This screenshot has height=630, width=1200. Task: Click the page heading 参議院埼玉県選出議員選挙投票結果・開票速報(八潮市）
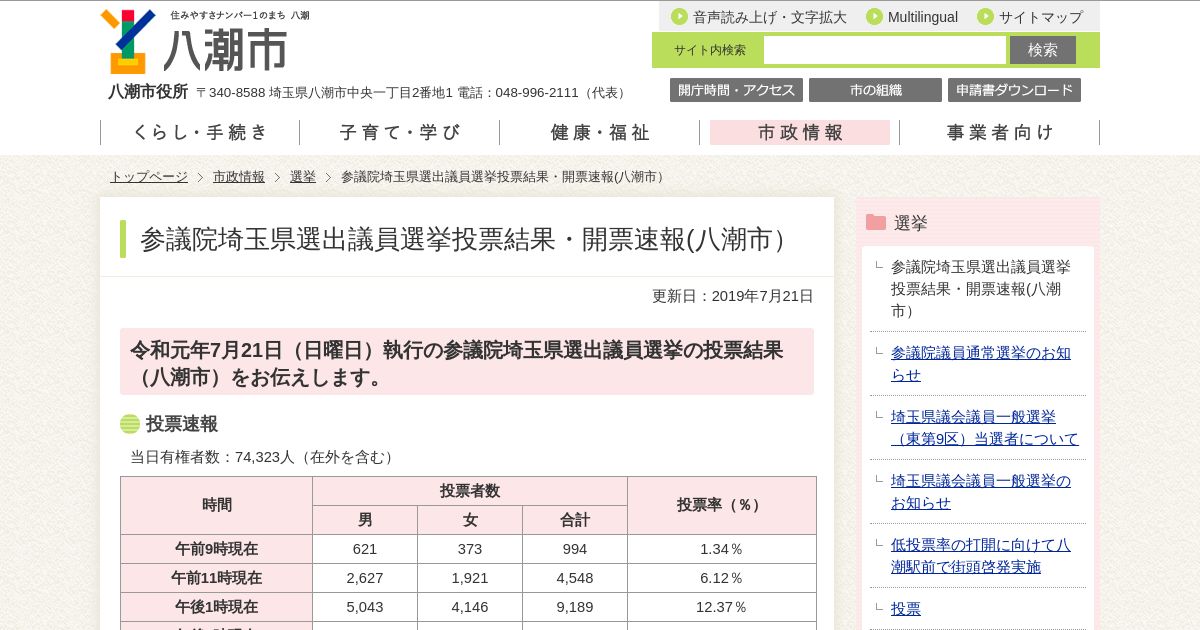click(466, 239)
